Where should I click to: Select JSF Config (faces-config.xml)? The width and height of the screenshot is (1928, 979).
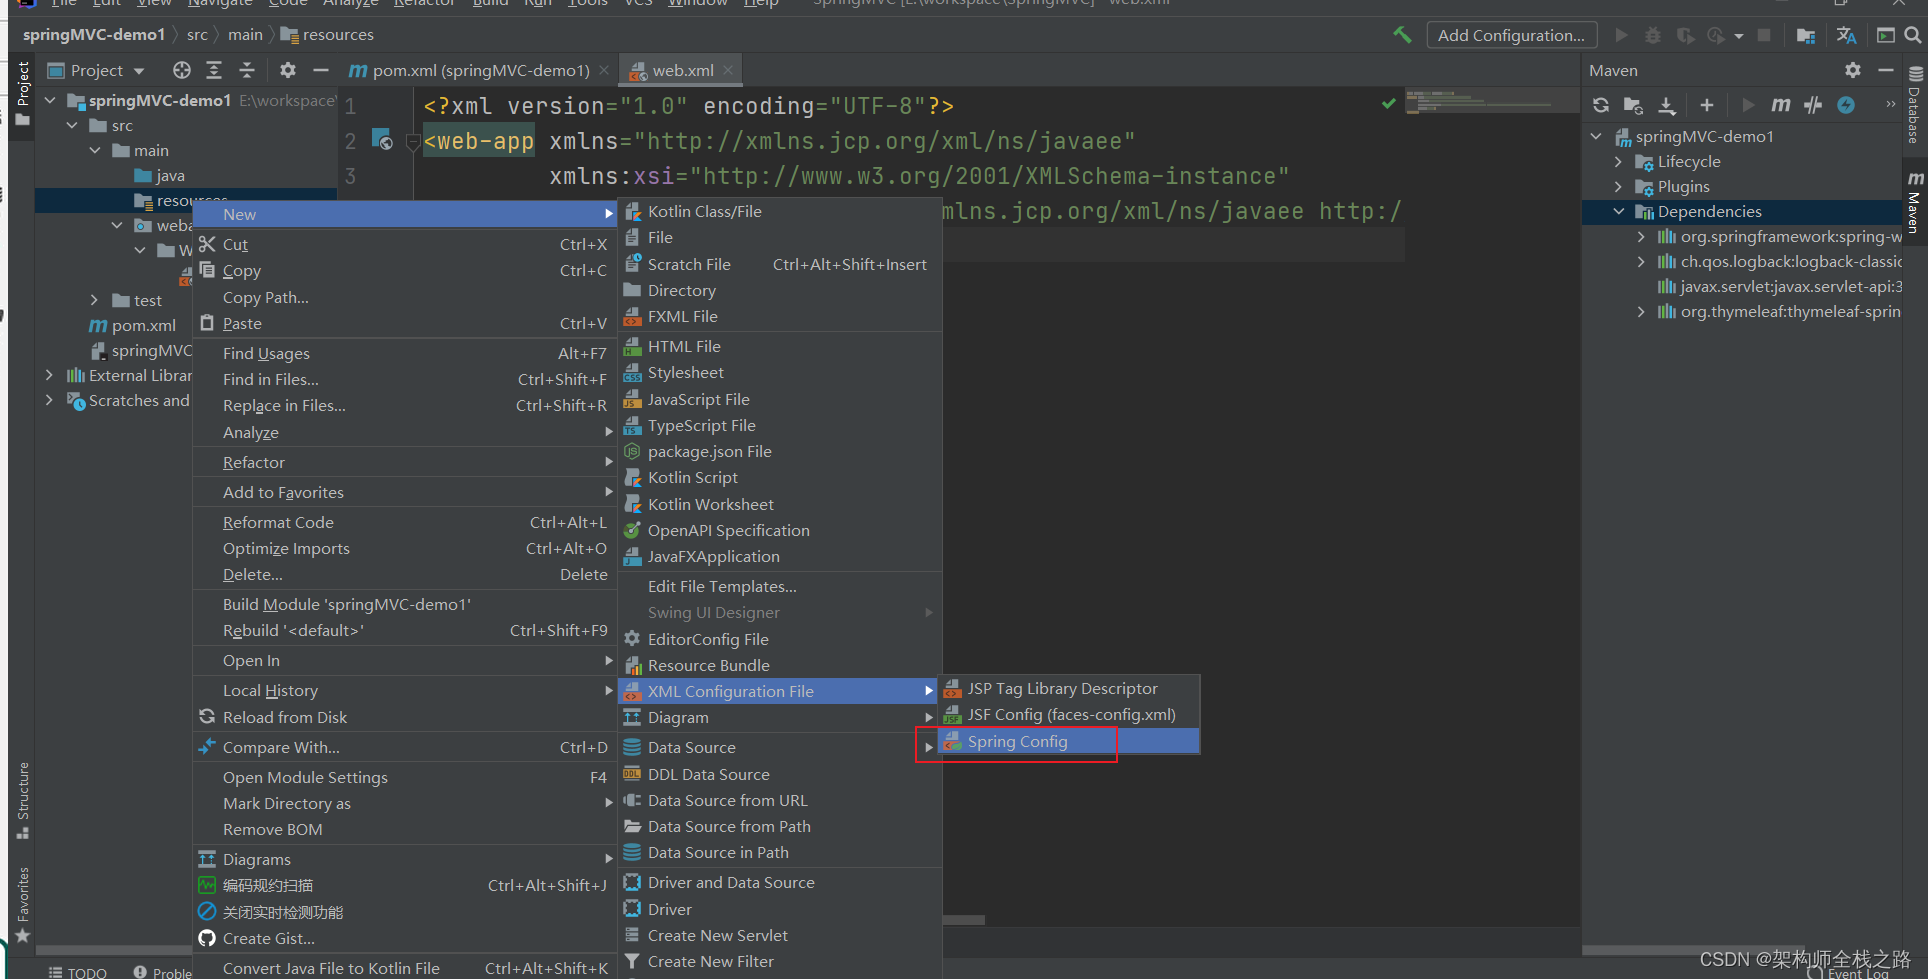1069,714
